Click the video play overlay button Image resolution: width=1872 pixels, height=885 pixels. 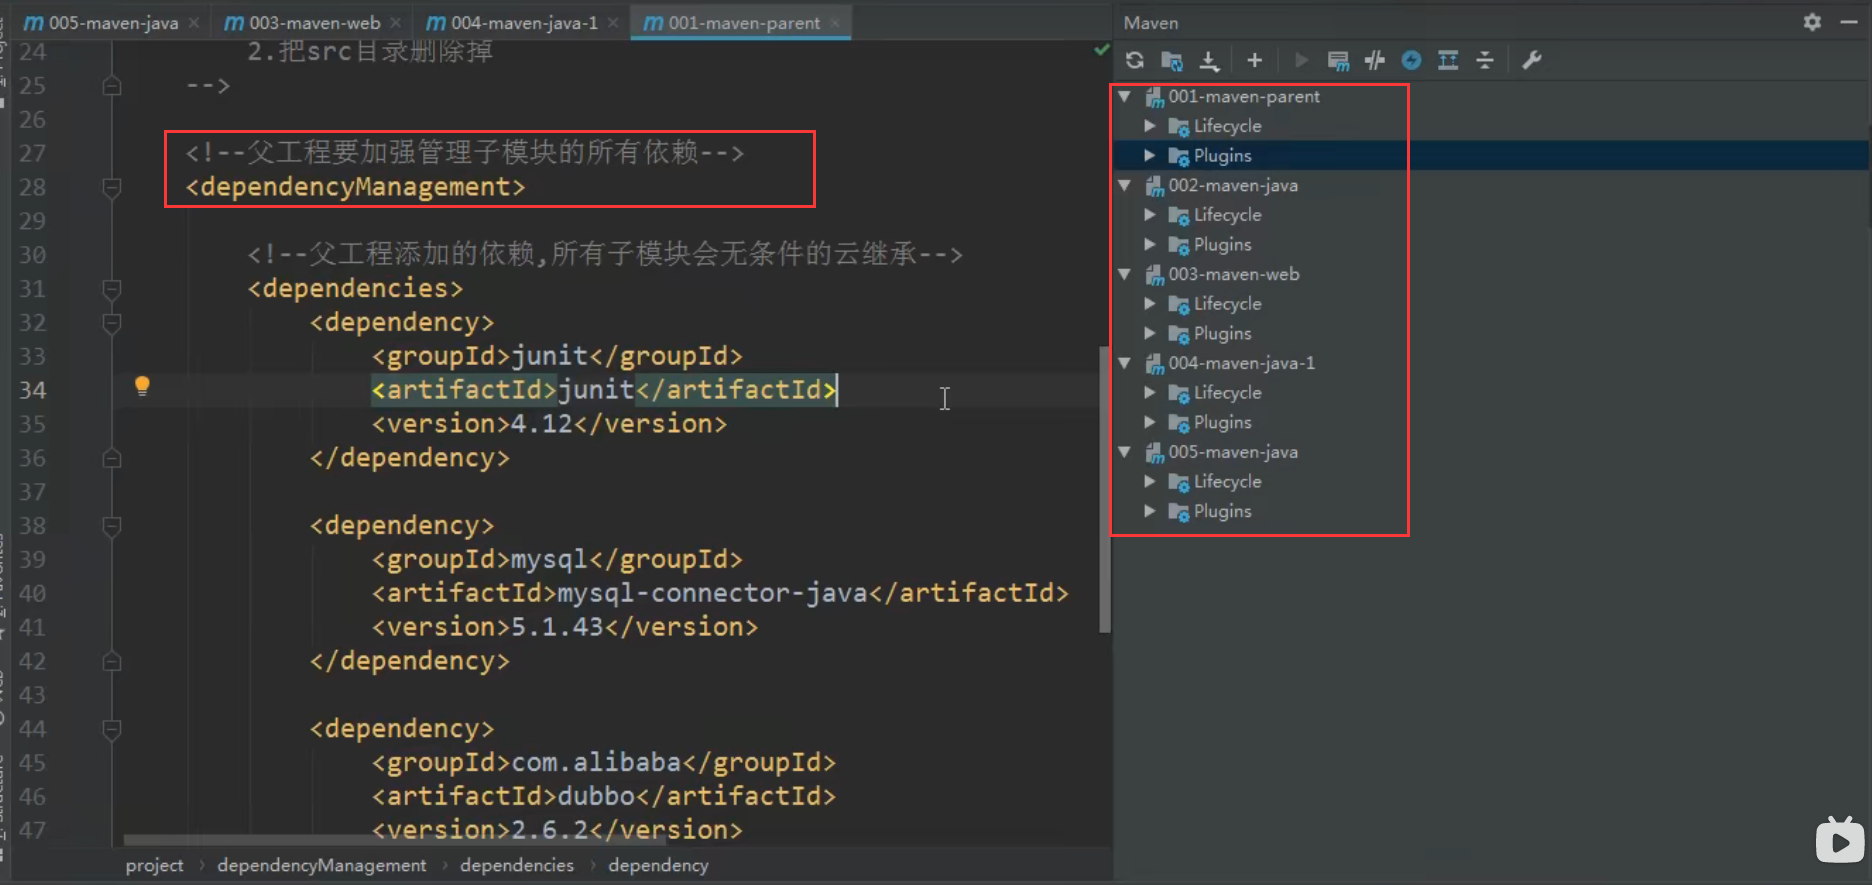[x=1840, y=840]
